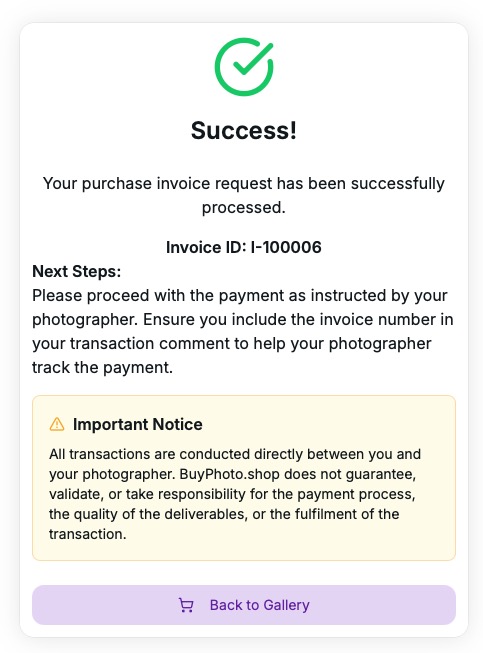Screen dimensions: 483x653
Task: Click the 'track the payment' text
Action: [102, 368]
